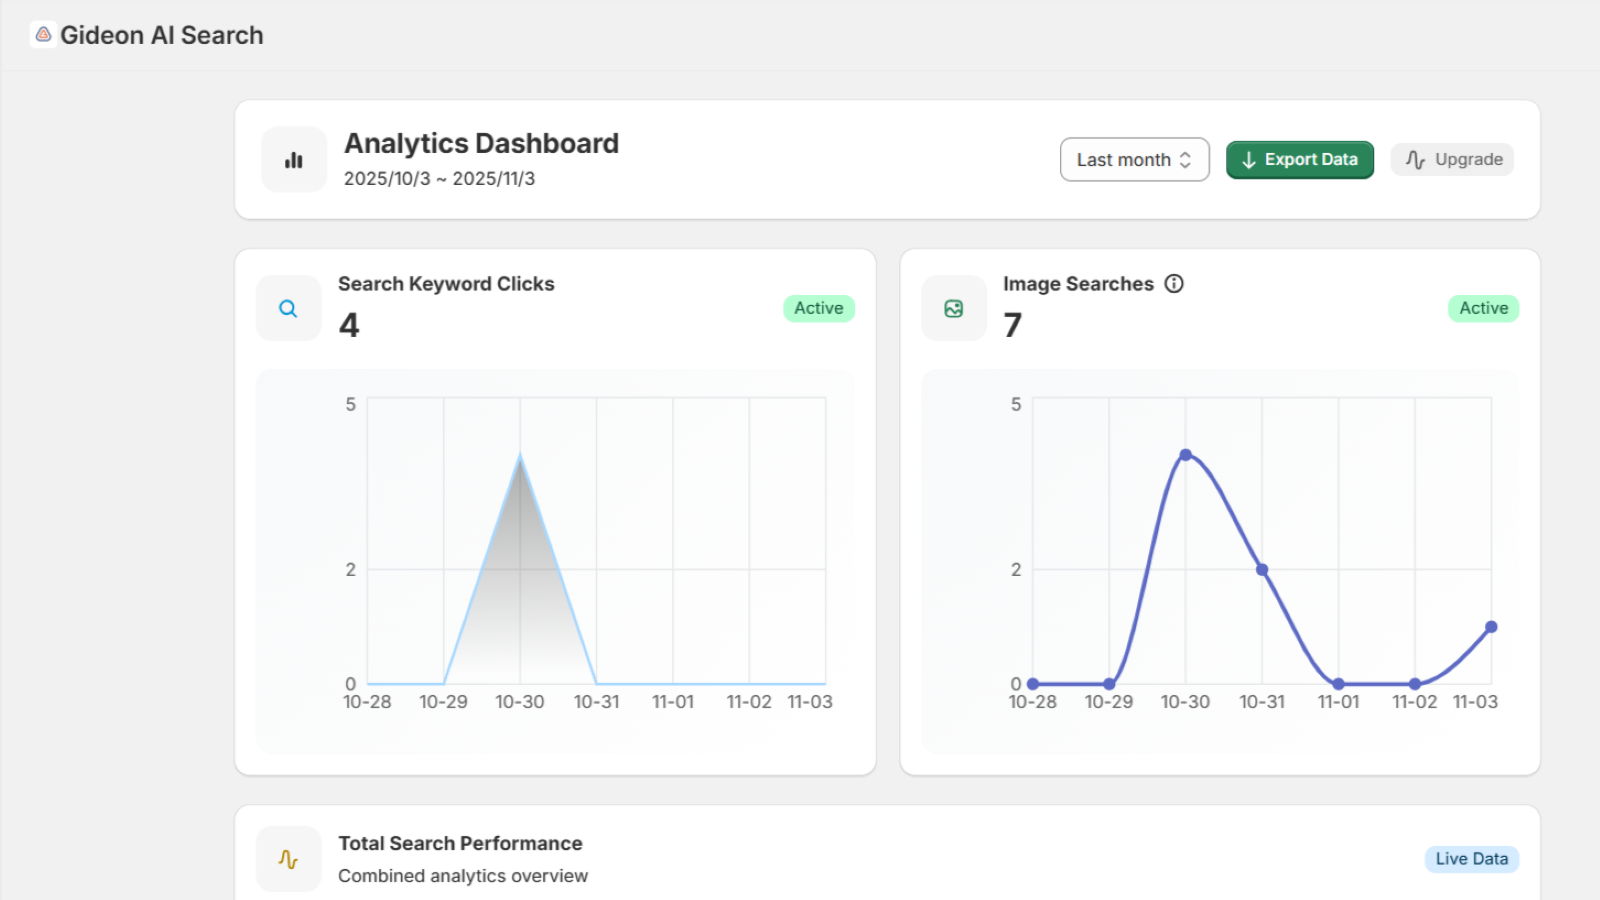Click the info icon next to Image Searches

[x=1174, y=284]
